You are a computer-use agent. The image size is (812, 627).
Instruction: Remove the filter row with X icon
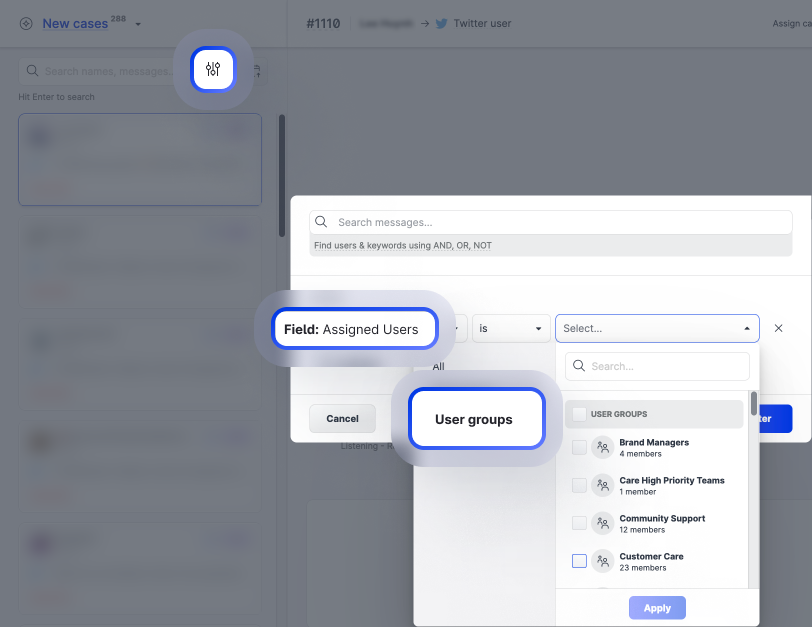click(x=778, y=328)
